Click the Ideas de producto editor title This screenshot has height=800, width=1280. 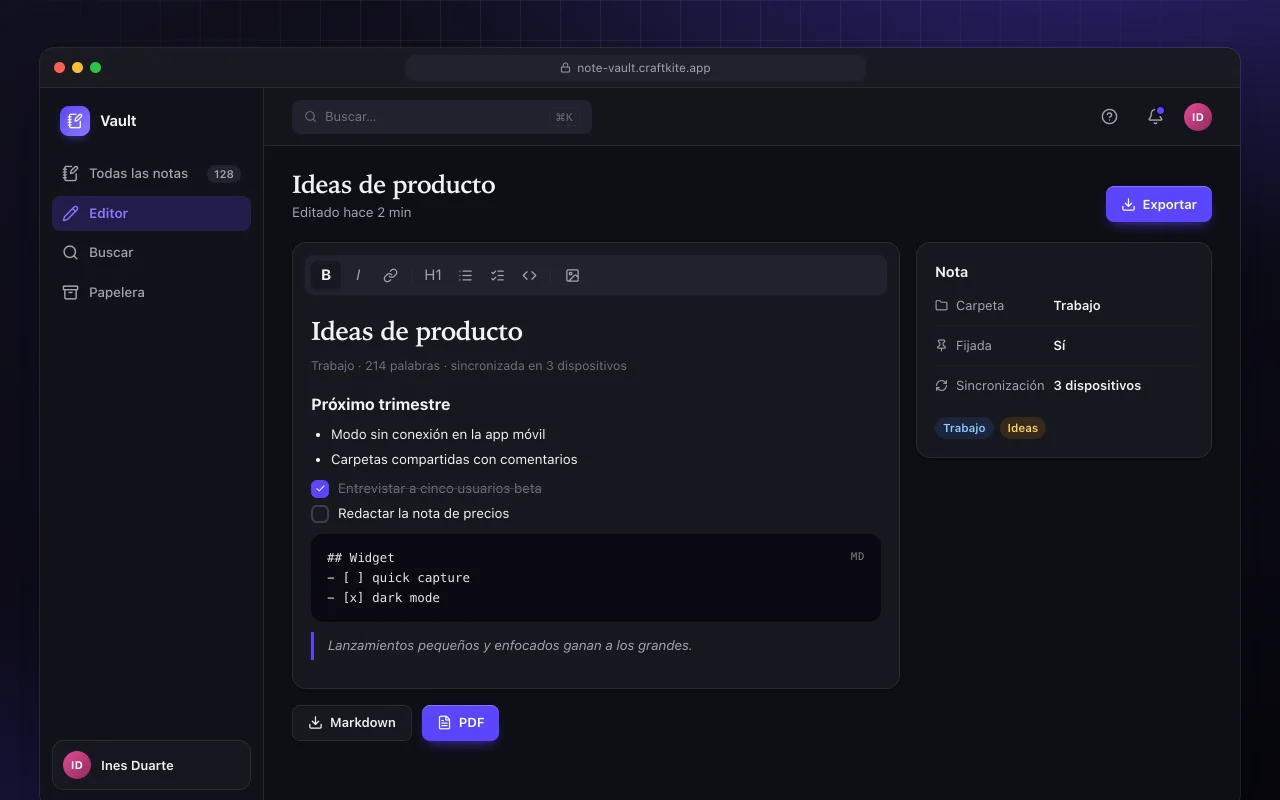click(x=417, y=331)
